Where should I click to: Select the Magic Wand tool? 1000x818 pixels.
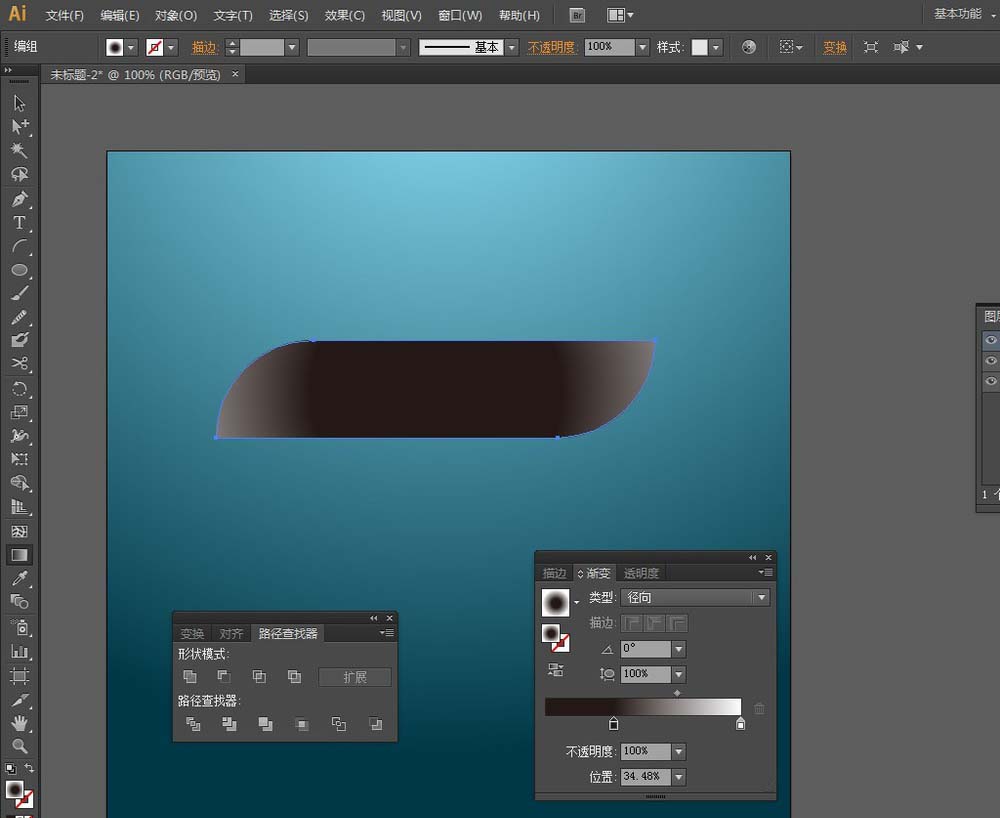pyautogui.click(x=19, y=150)
